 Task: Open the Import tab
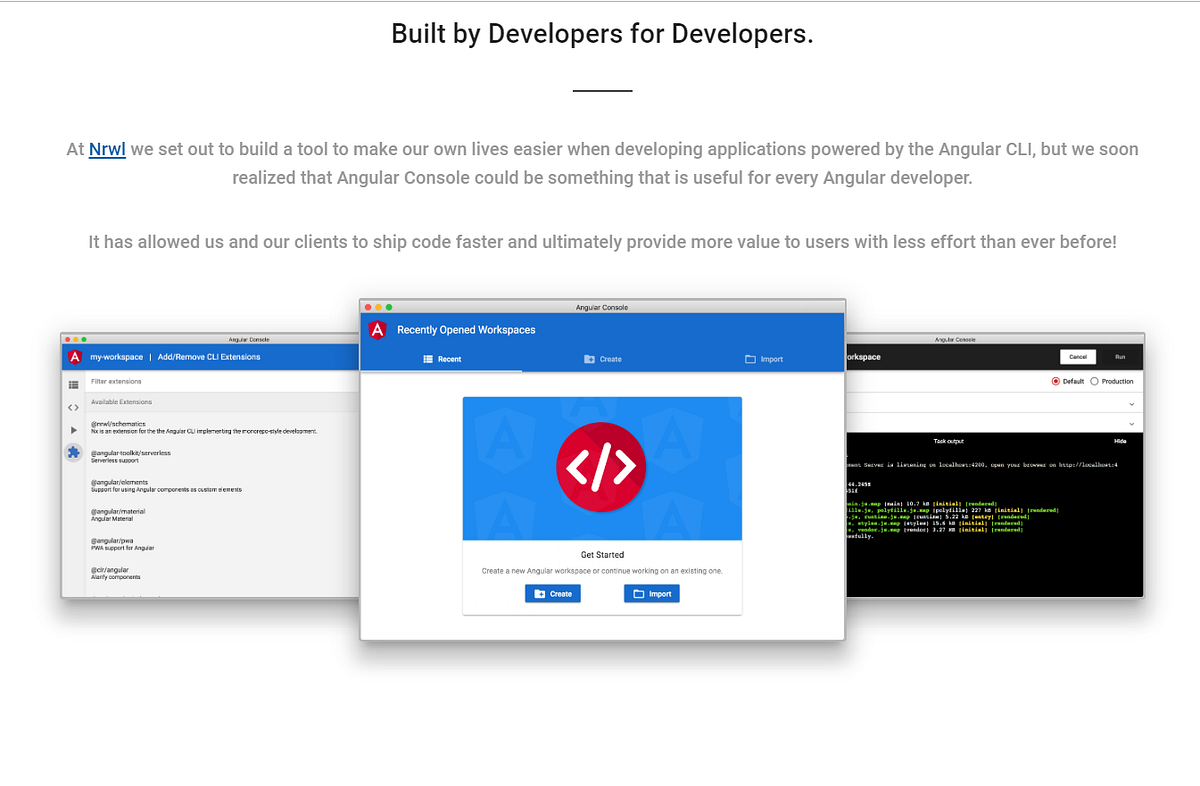point(764,359)
